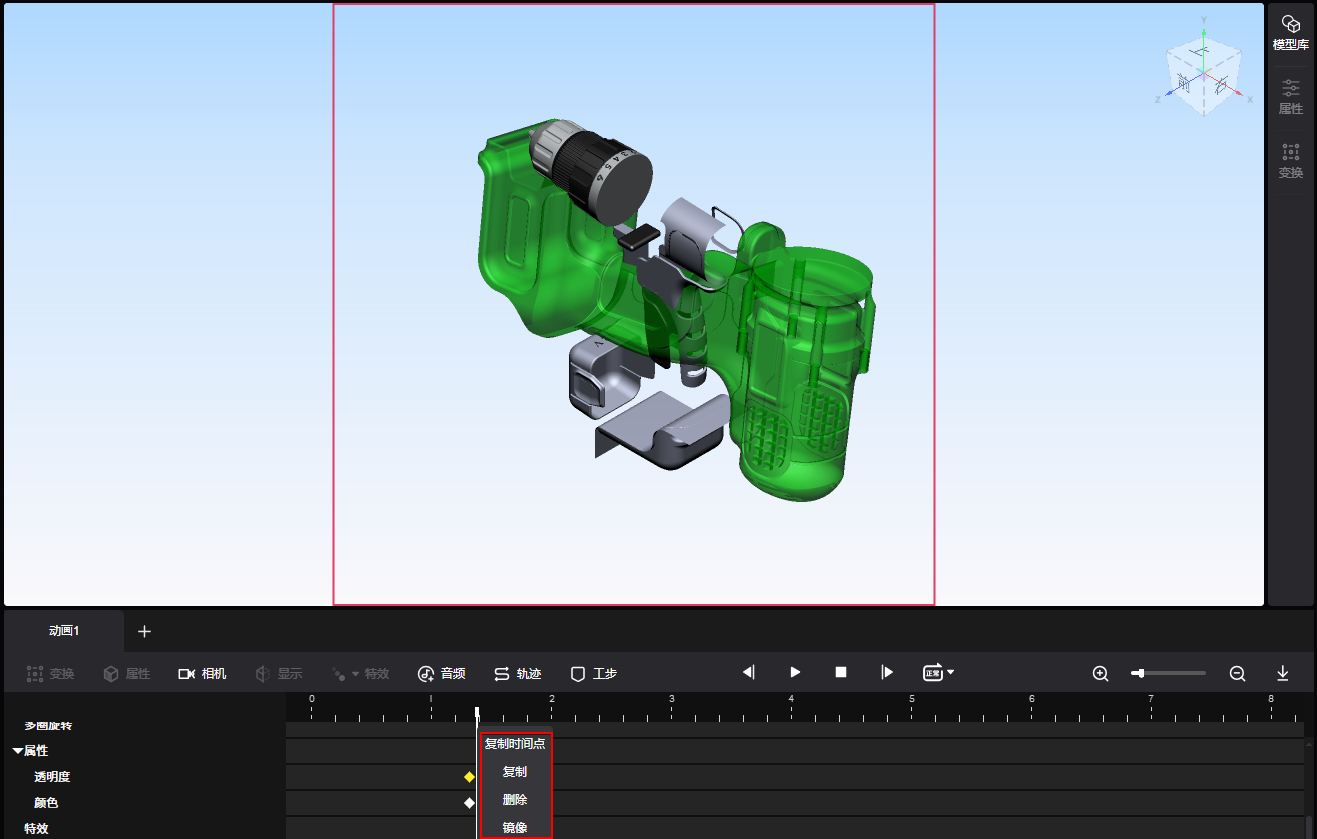
Task: Click the 相机 camera tool
Action: coord(202,674)
